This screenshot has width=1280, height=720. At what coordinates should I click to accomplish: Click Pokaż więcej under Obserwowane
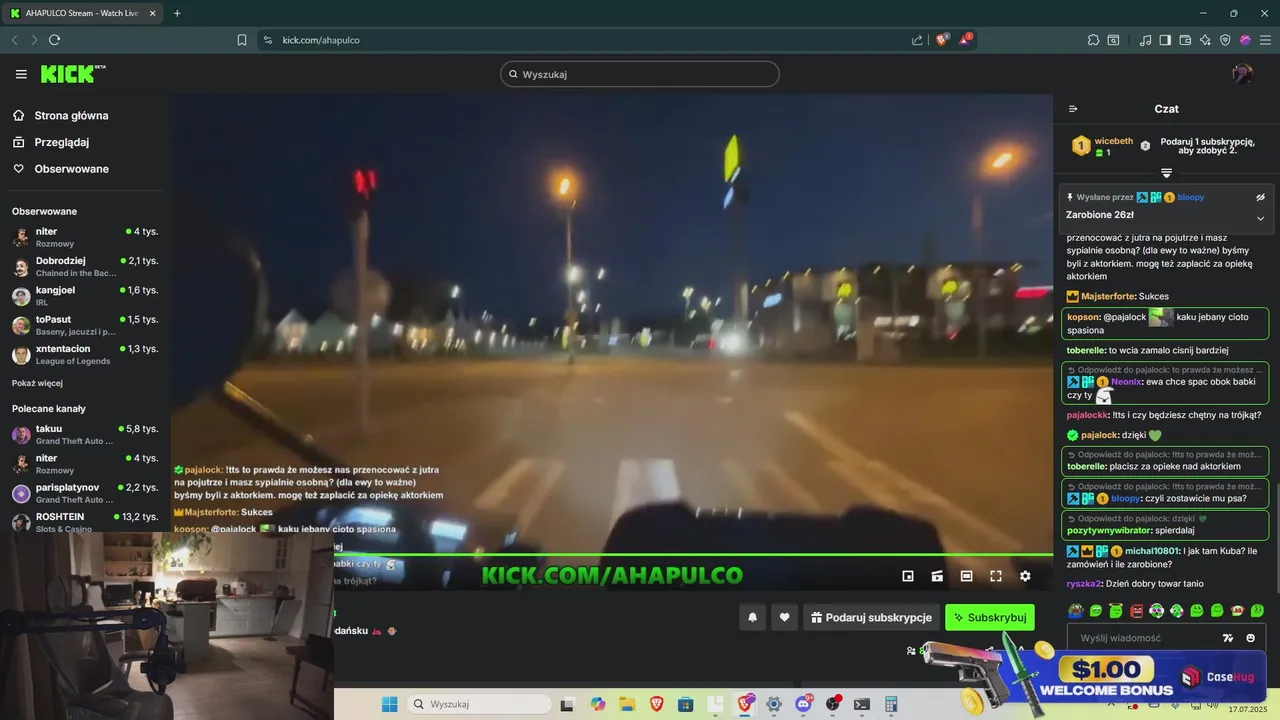(x=37, y=383)
